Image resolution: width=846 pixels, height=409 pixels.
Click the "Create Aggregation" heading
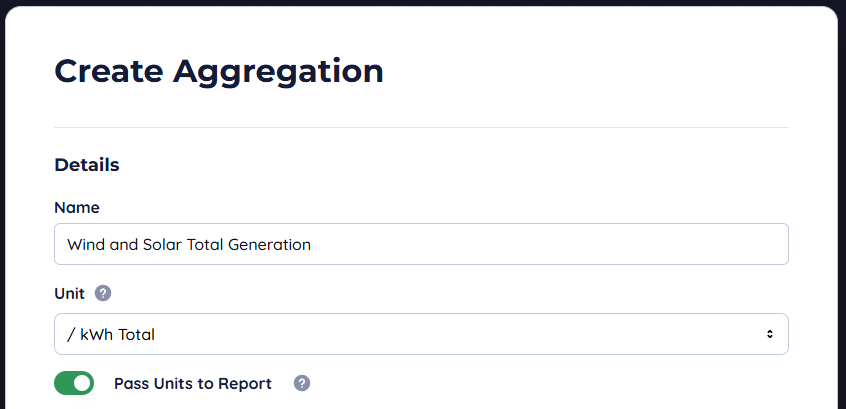218,71
